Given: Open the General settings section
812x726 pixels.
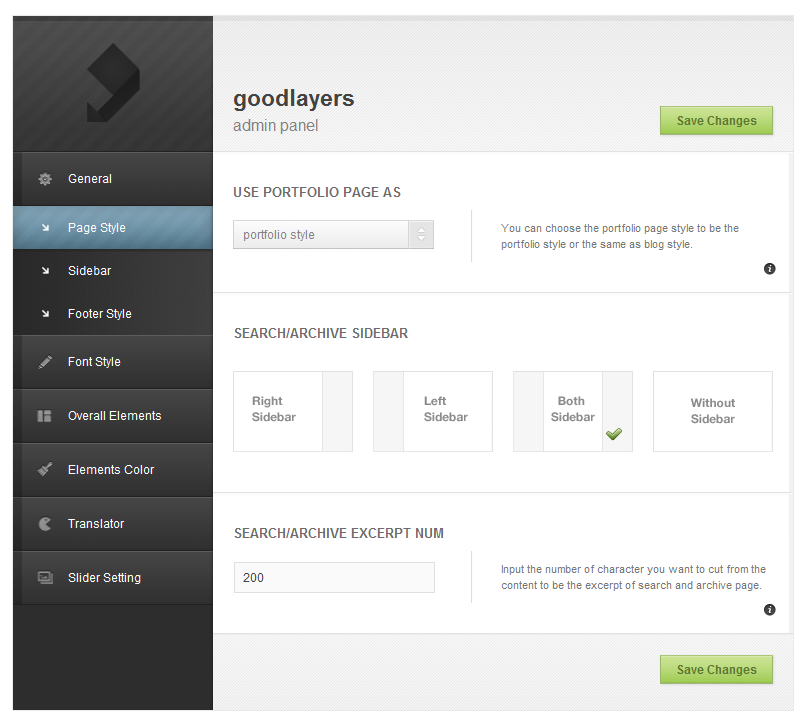Looking at the screenshot, I should [90, 178].
